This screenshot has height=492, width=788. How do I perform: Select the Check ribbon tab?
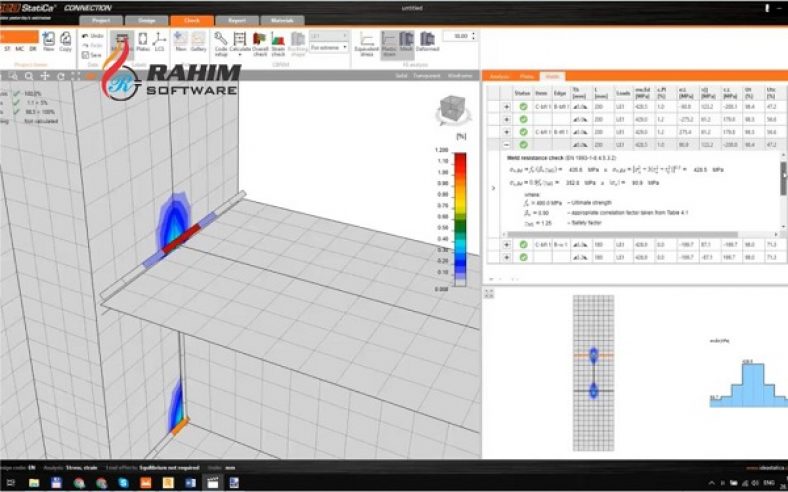192,21
